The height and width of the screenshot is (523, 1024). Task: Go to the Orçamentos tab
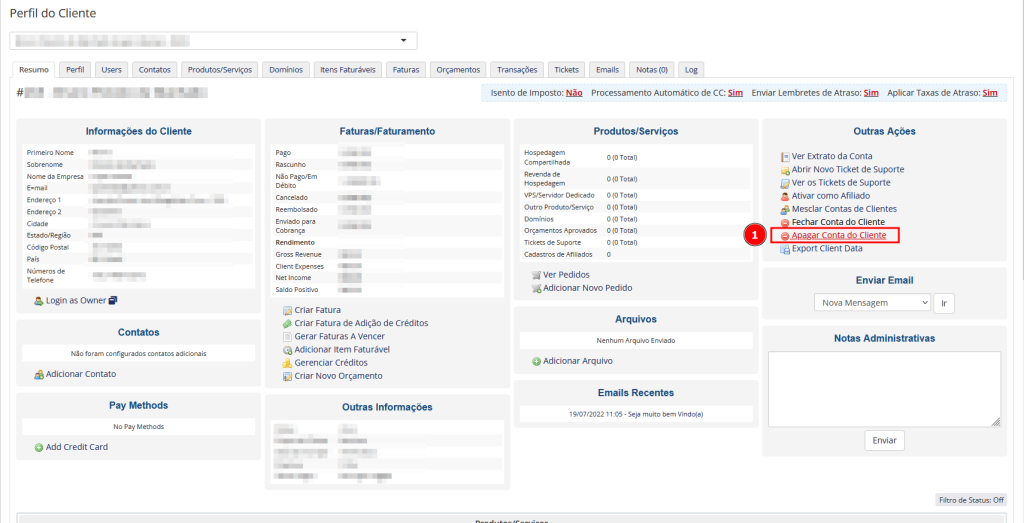click(458, 70)
